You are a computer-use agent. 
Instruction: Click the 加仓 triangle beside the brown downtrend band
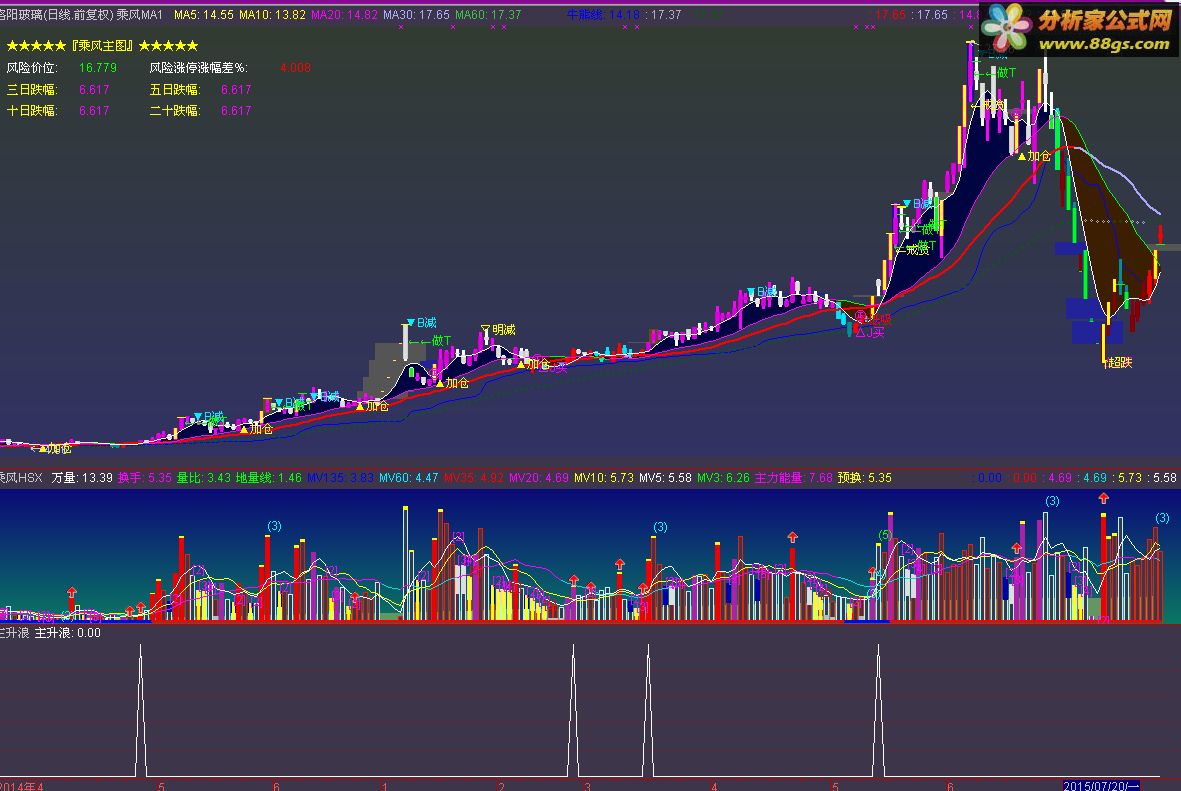click(x=1034, y=156)
